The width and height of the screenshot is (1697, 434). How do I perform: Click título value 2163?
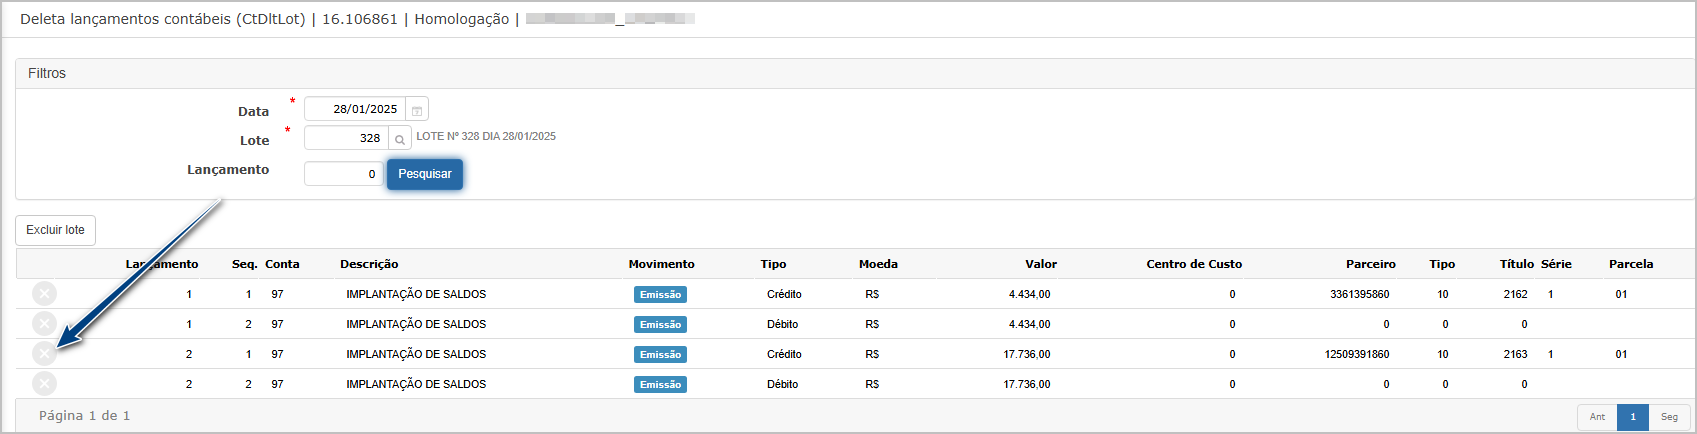coord(1515,354)
